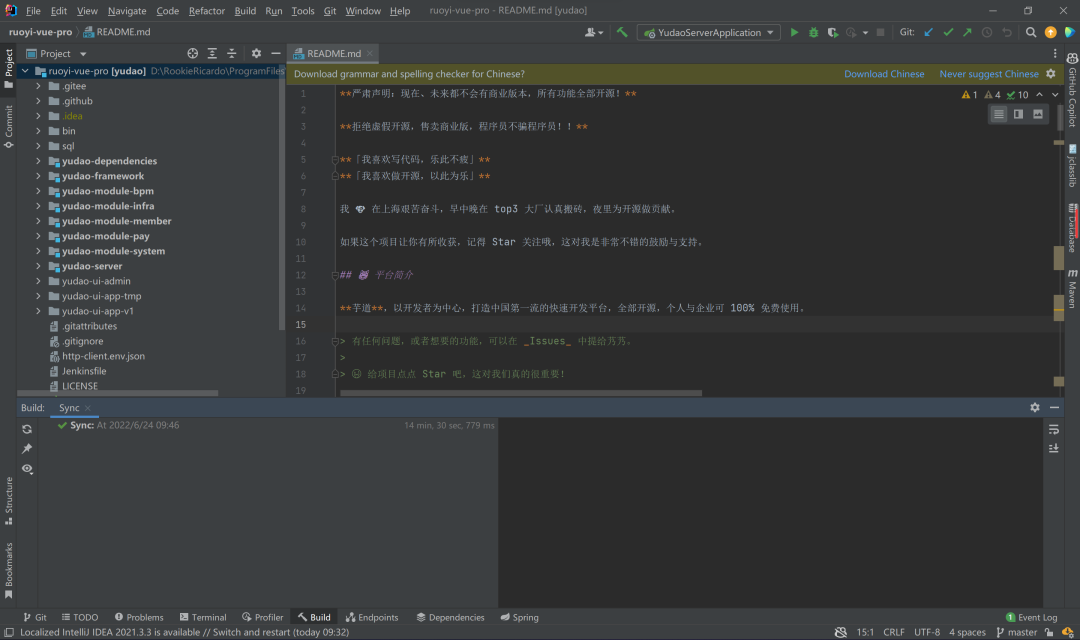Push commits with Git push arrow

point(967,32)
